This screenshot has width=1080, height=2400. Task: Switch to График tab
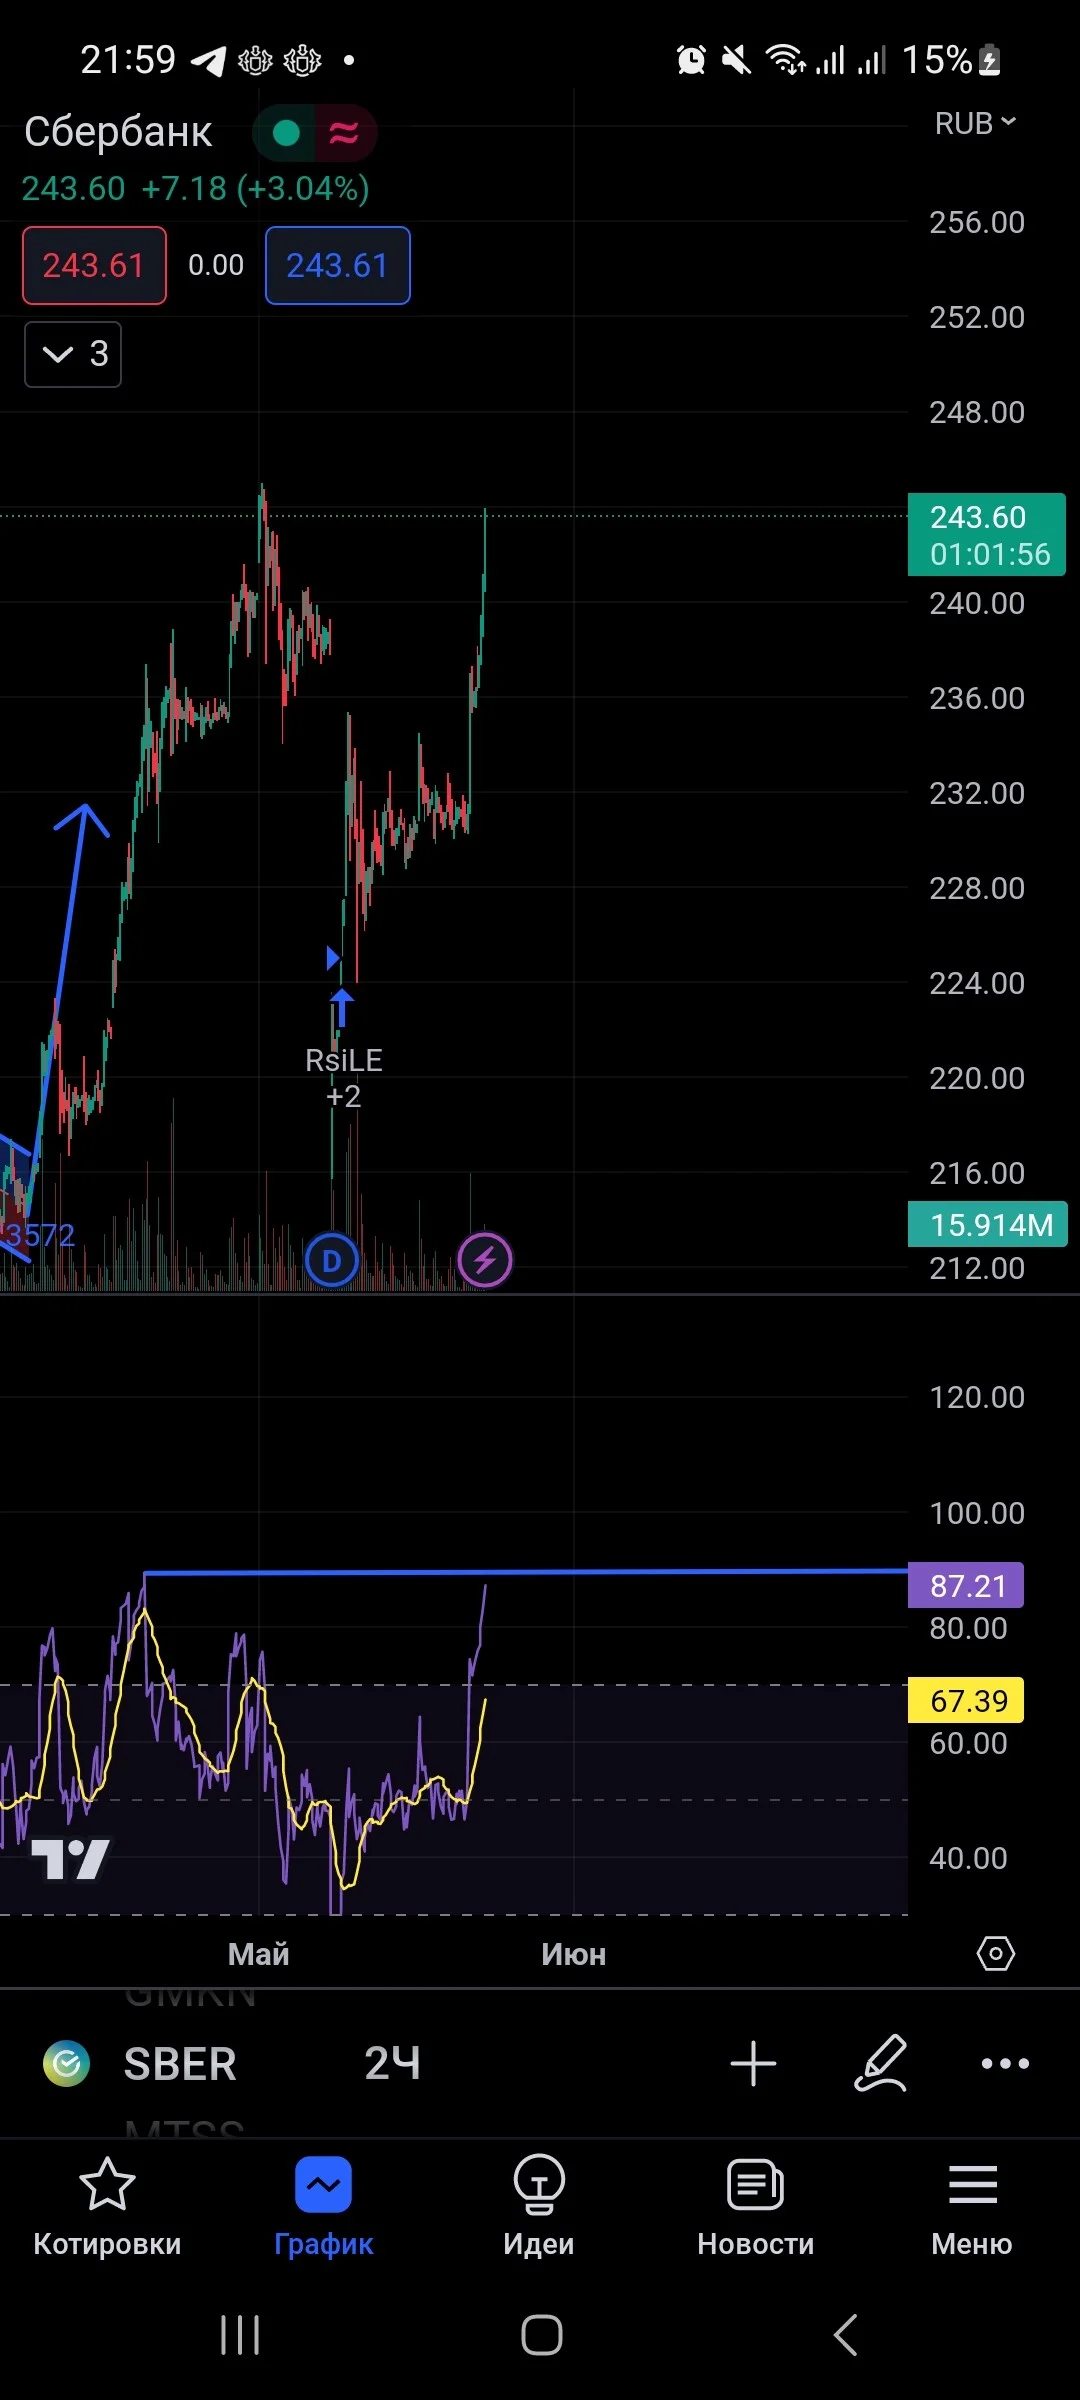click(x=323, y=2207)
